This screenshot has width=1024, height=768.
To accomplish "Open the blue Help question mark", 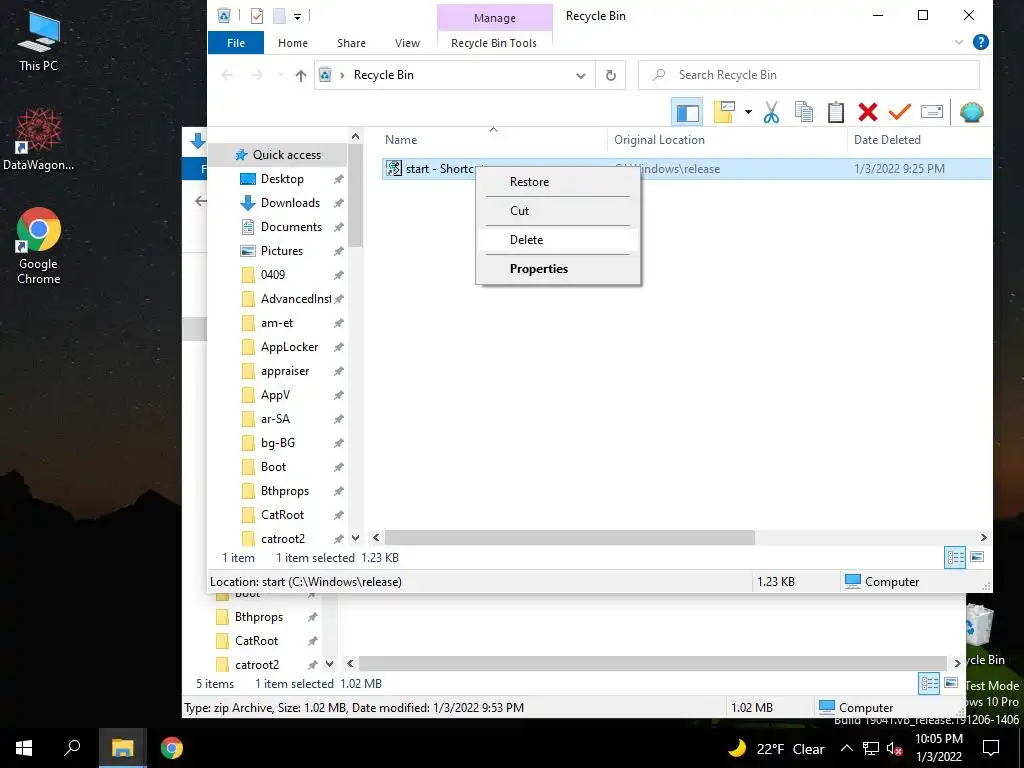I will pyautogui.click(x=980, y=42).
